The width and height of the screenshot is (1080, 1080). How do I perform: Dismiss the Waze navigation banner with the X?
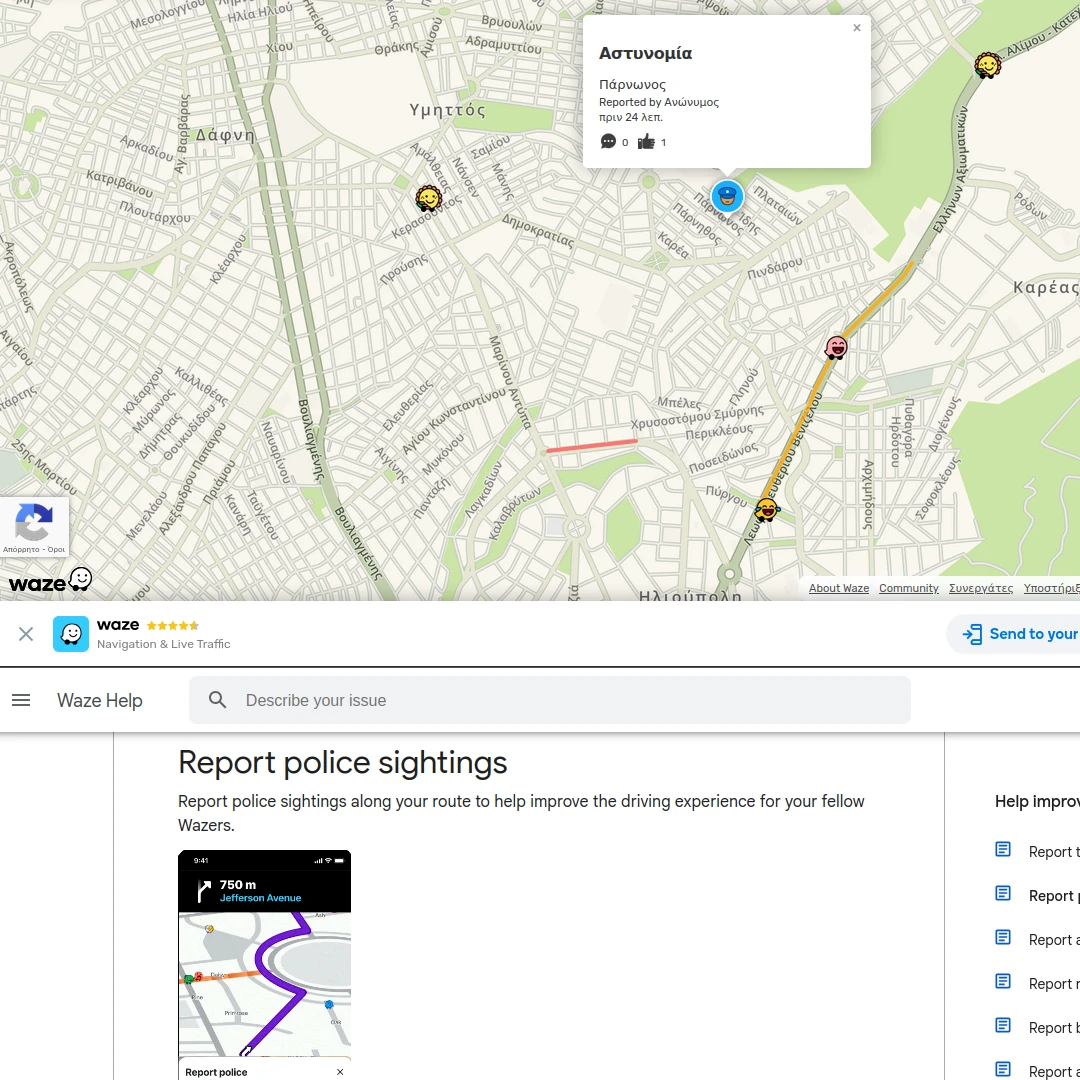point(26,633)
